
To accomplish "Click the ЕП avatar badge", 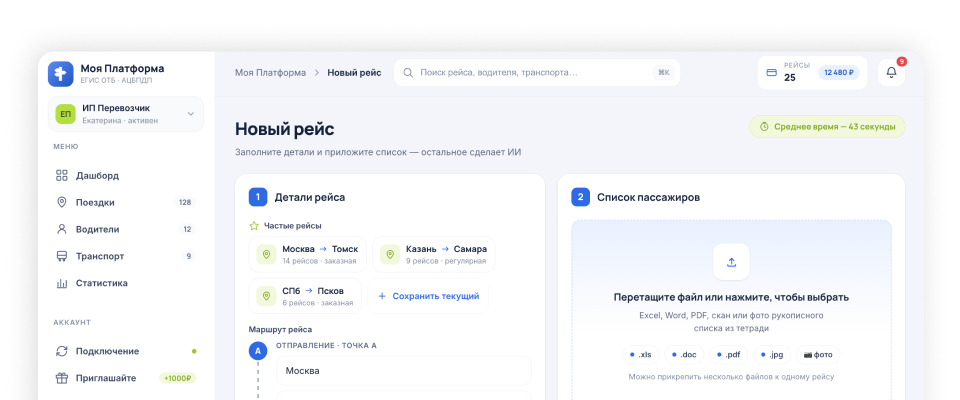I will (66, 114).
